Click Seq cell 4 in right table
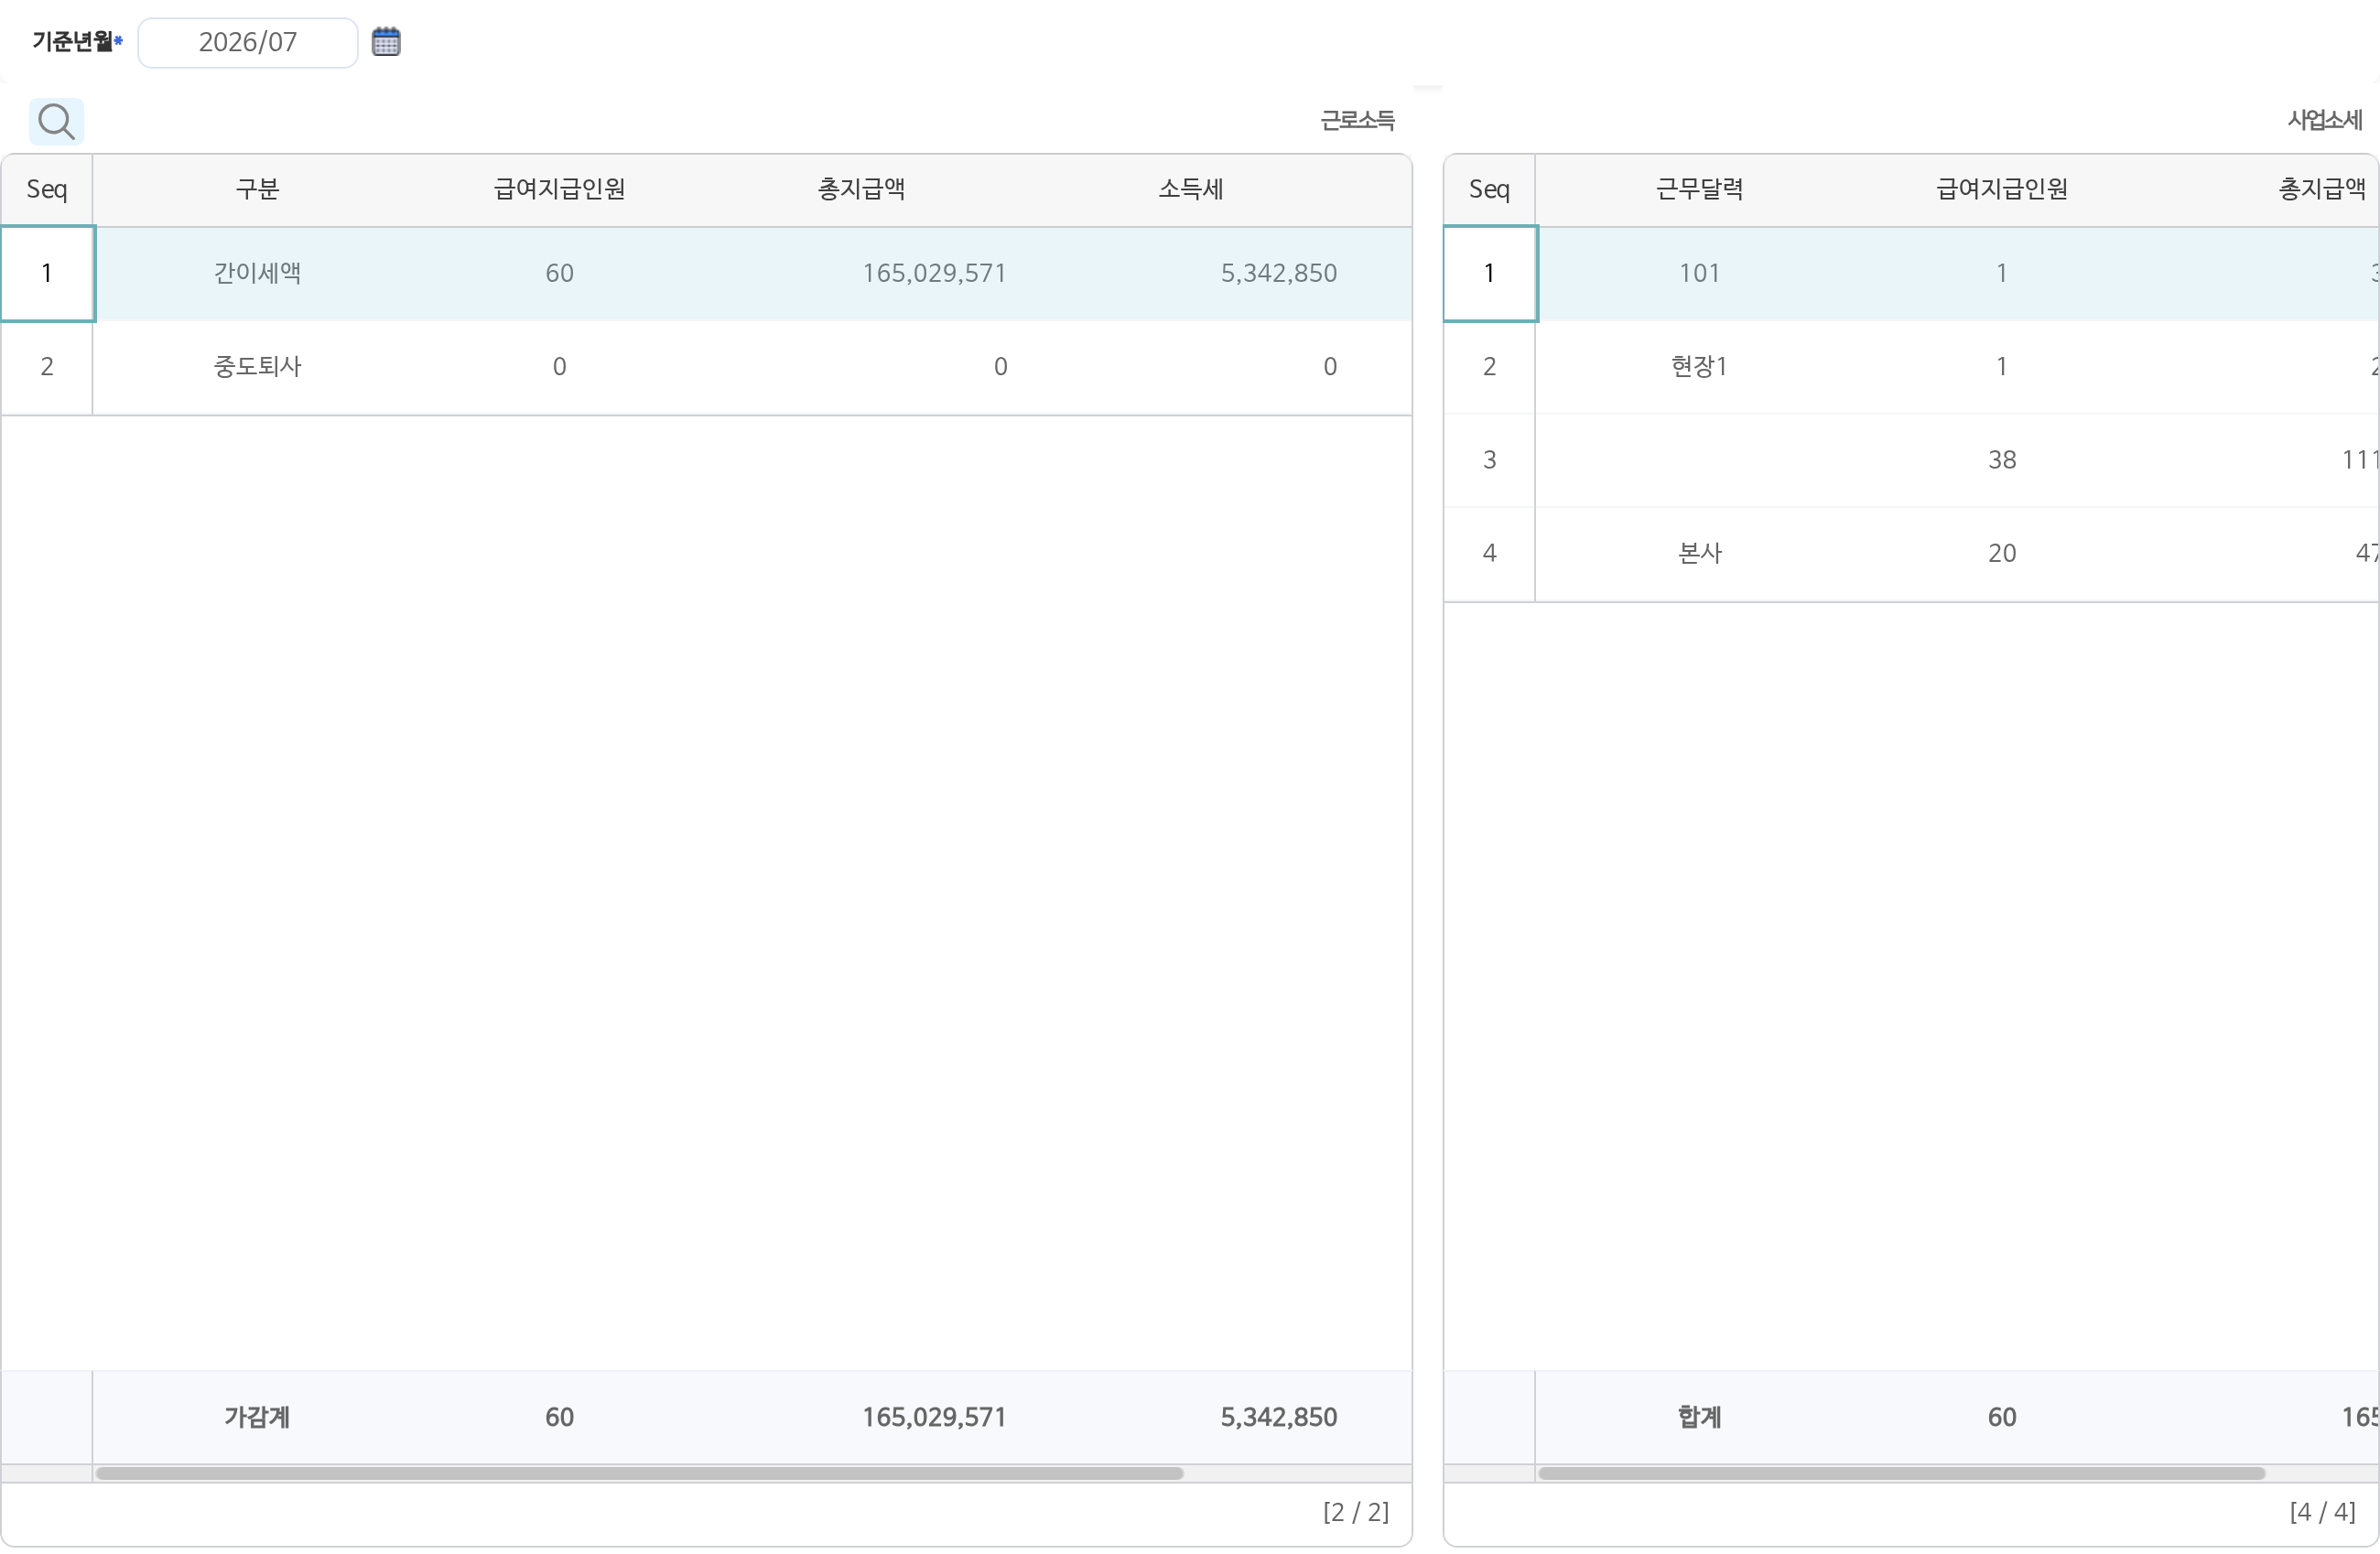 coord(1489,553)
